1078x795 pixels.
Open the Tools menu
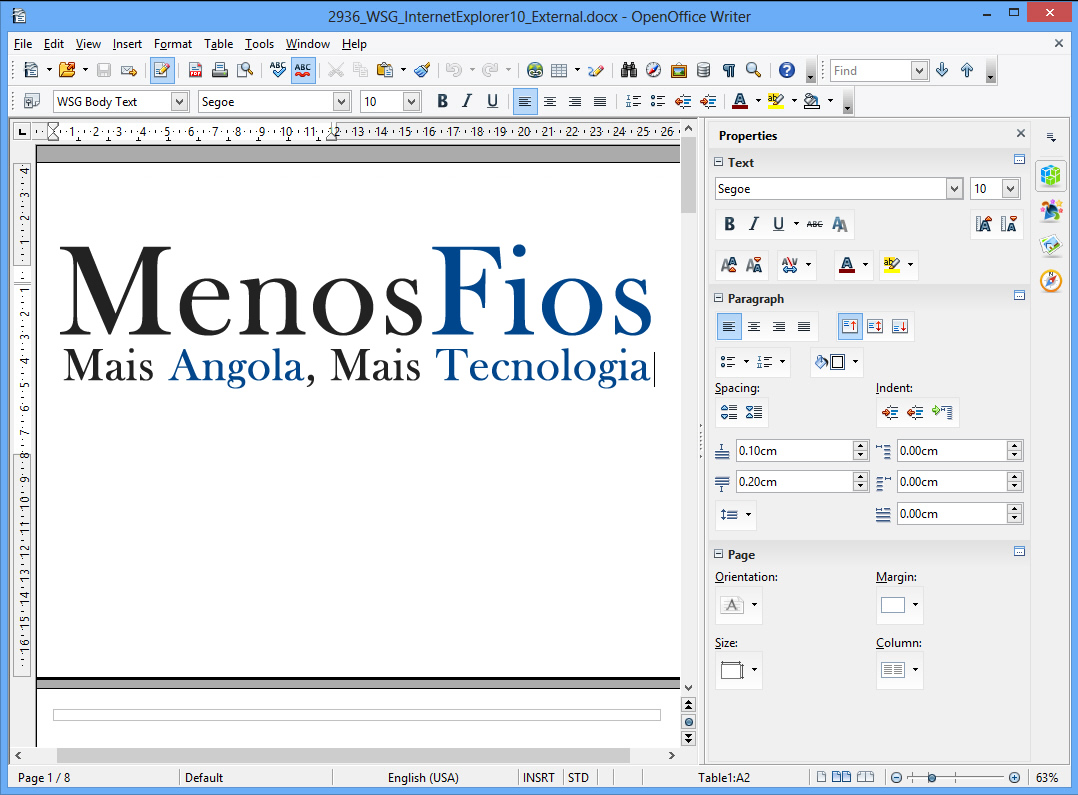pos(259,44)
